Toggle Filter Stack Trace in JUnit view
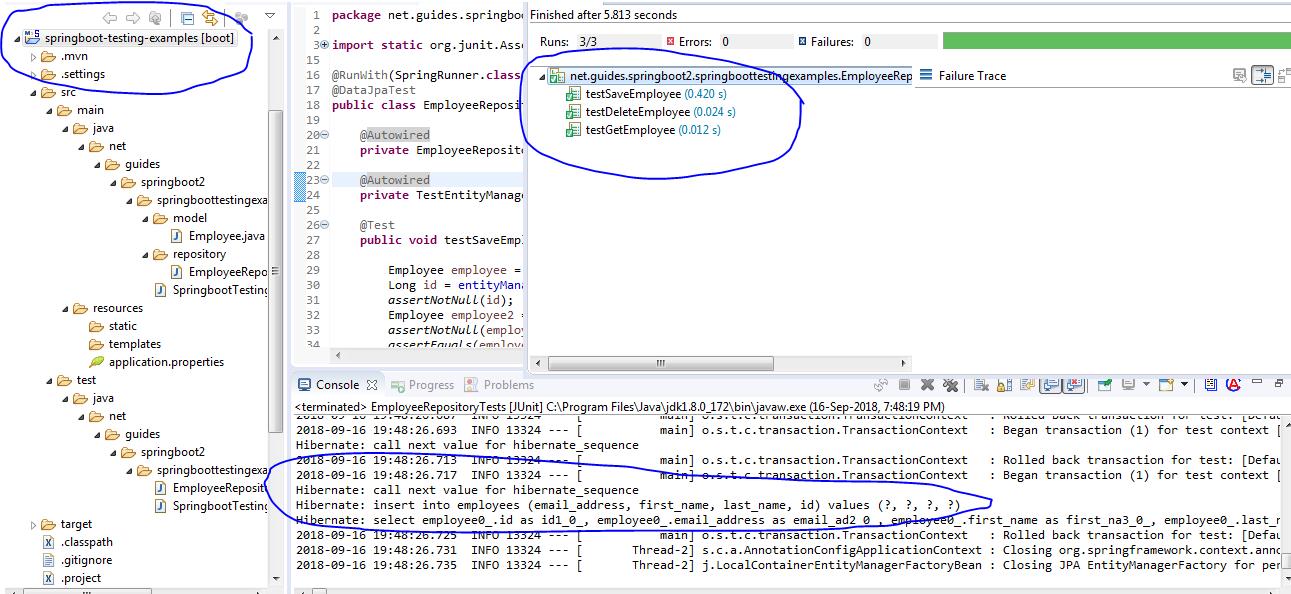 click(1262, 75)
